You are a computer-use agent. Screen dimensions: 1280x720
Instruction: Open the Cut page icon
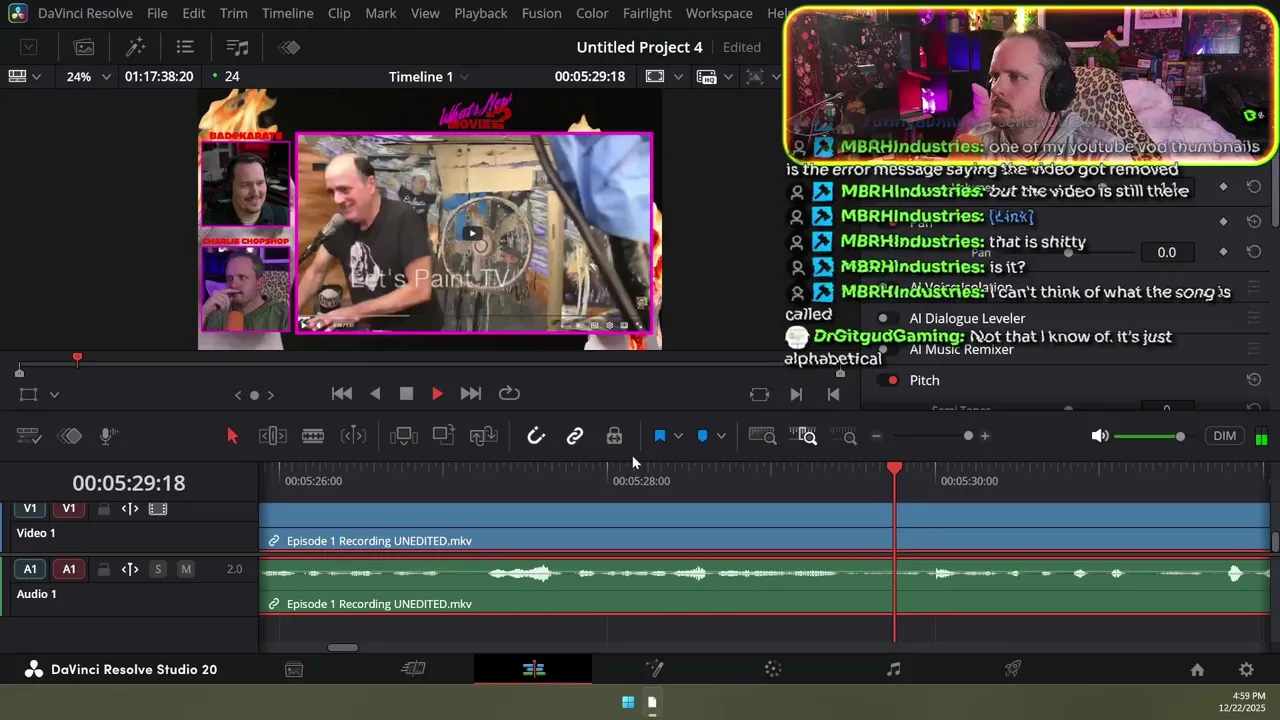pos(413,670)
